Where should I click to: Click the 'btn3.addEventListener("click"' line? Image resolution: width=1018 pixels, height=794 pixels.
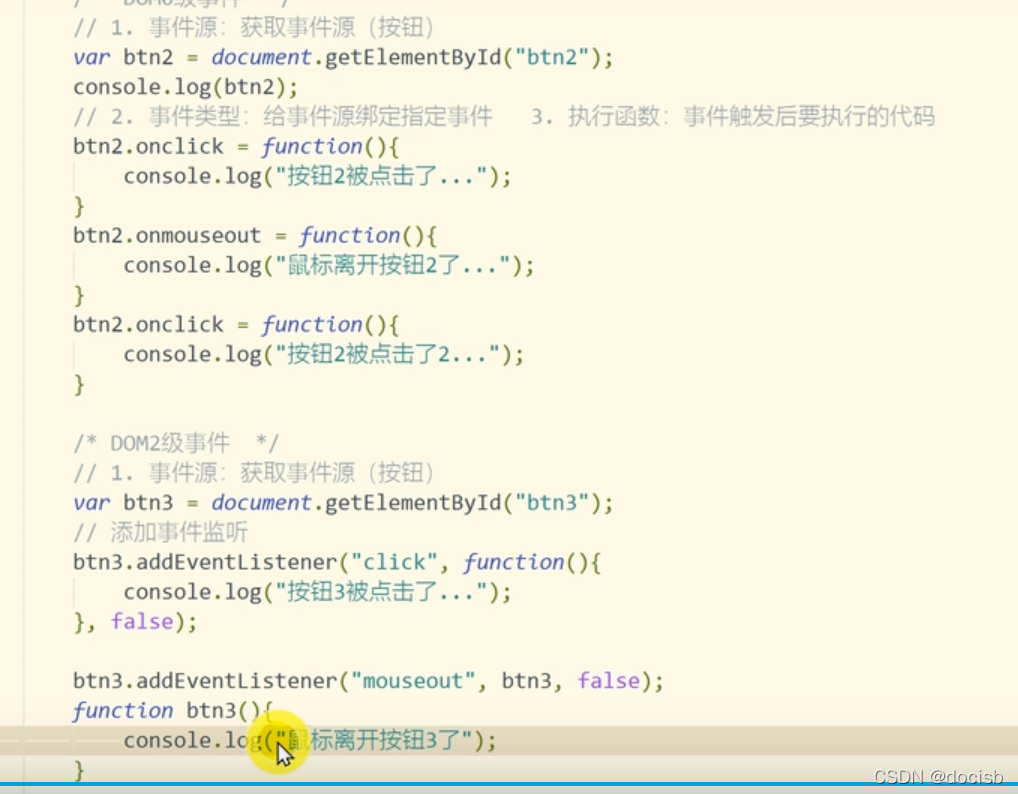pyautogui.click(x=337, y=562)
